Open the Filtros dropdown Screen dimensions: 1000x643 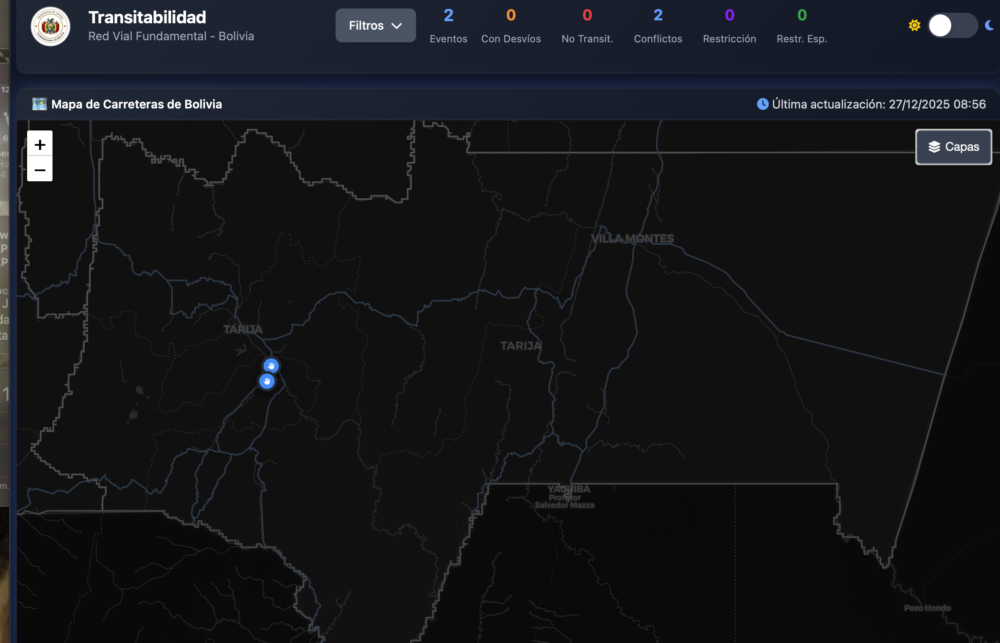coord(375,26)
